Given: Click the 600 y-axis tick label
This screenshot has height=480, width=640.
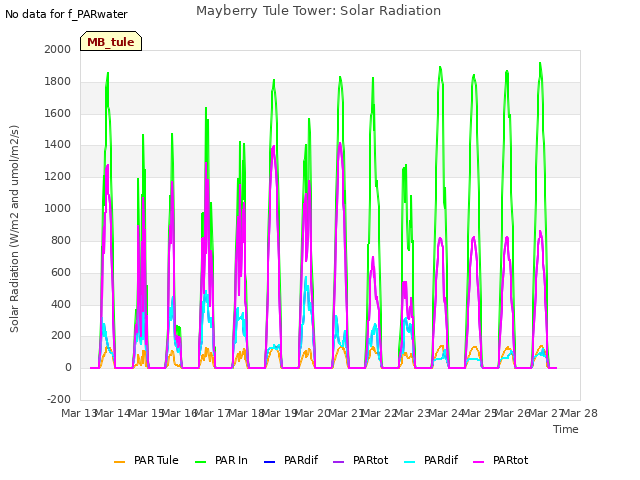Looking at the screenshot, I should [61, 272].
